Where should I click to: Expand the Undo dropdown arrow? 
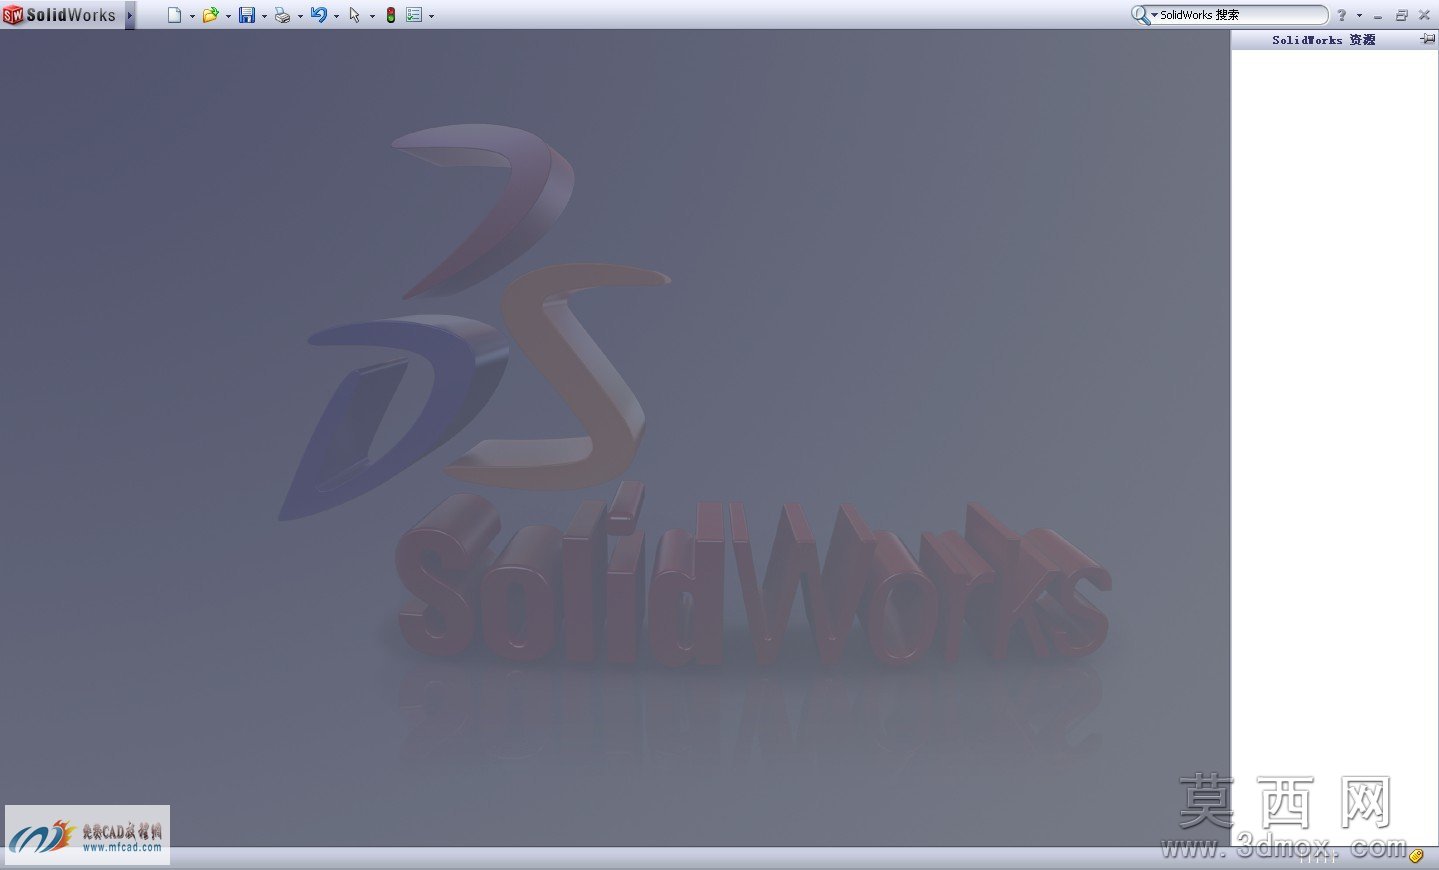(336, 16)
